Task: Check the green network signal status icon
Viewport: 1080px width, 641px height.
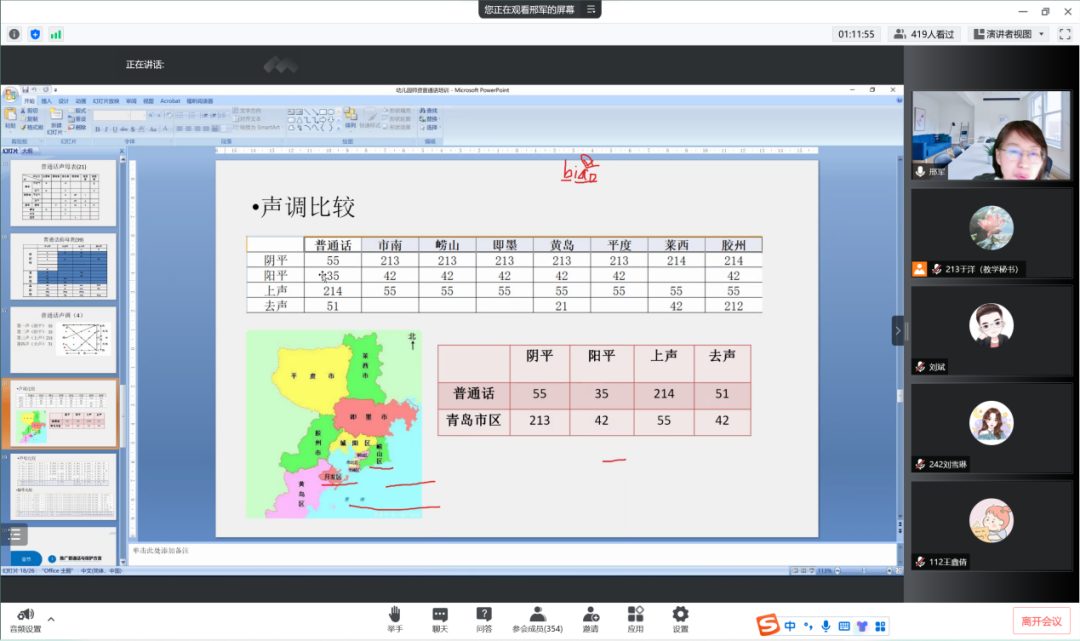Action: click(56, 34)
